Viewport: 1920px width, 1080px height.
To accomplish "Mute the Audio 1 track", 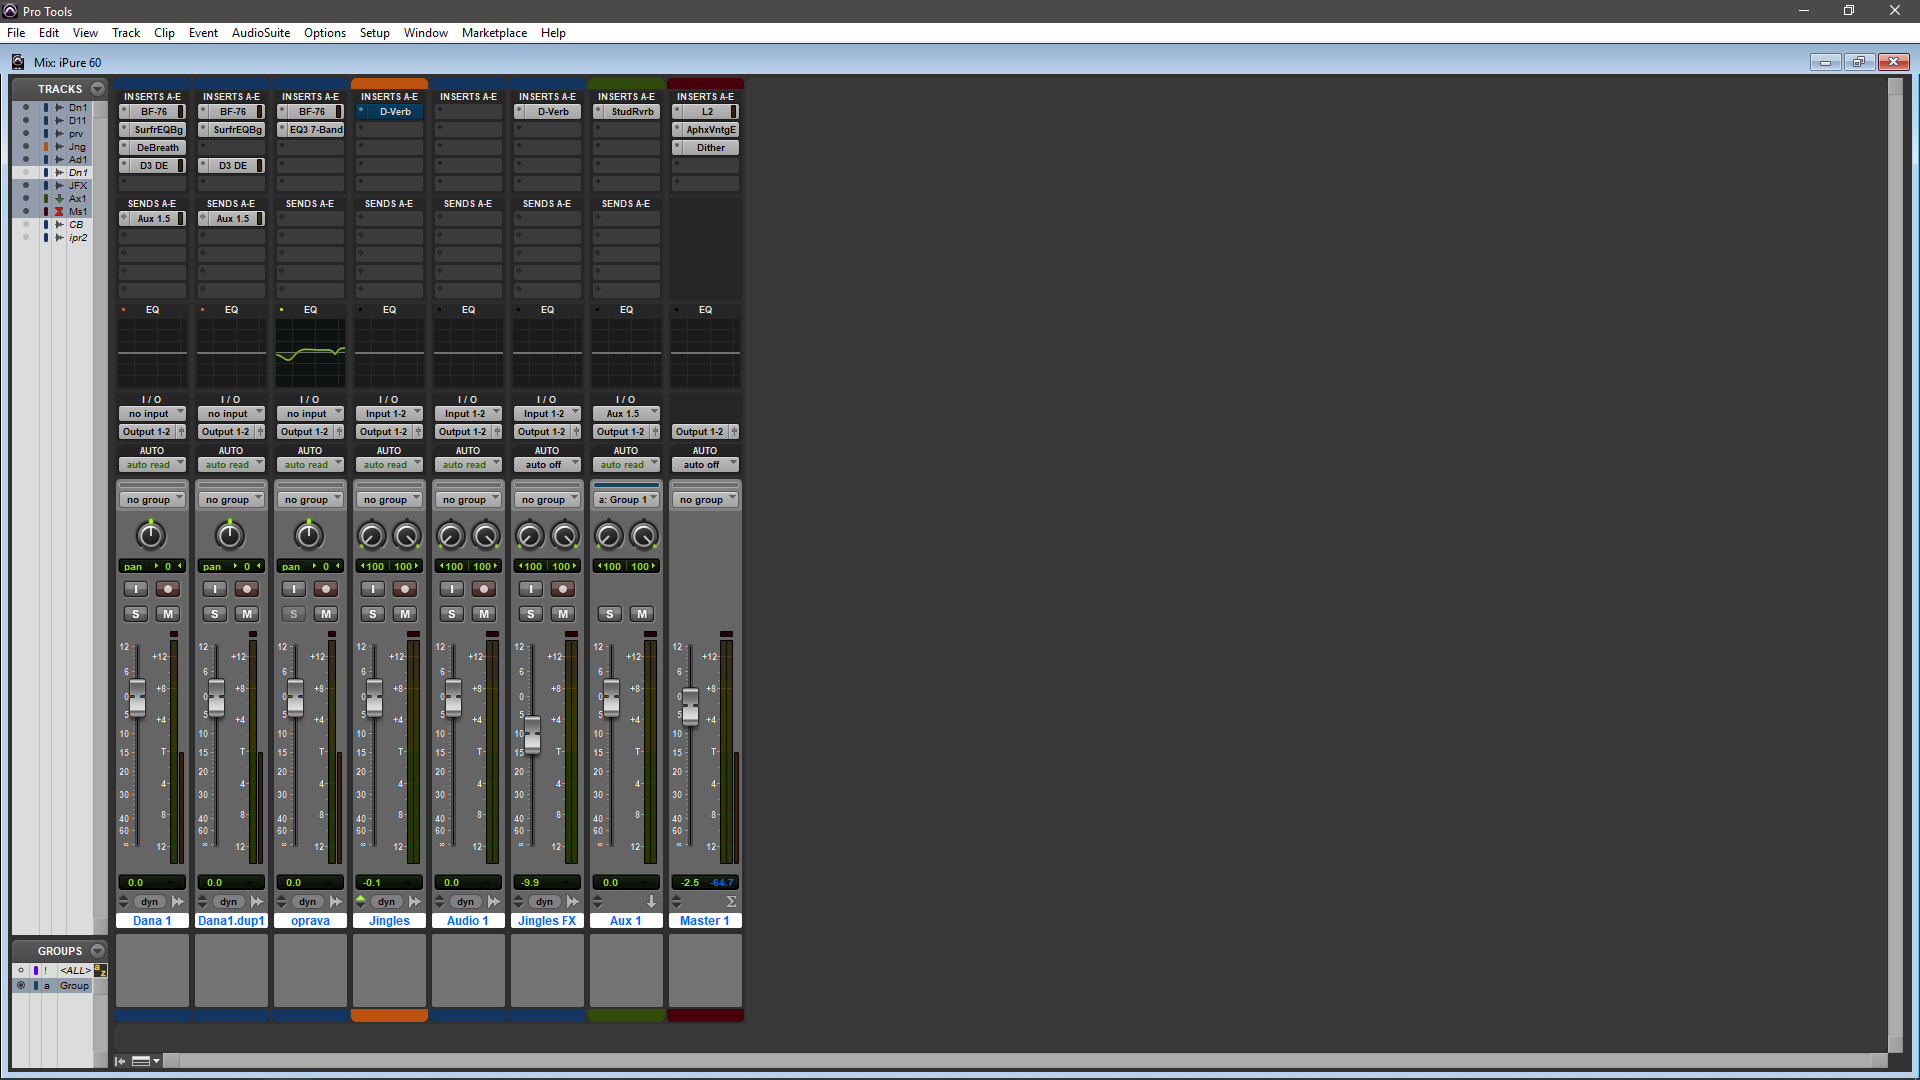I will point(484,614).
